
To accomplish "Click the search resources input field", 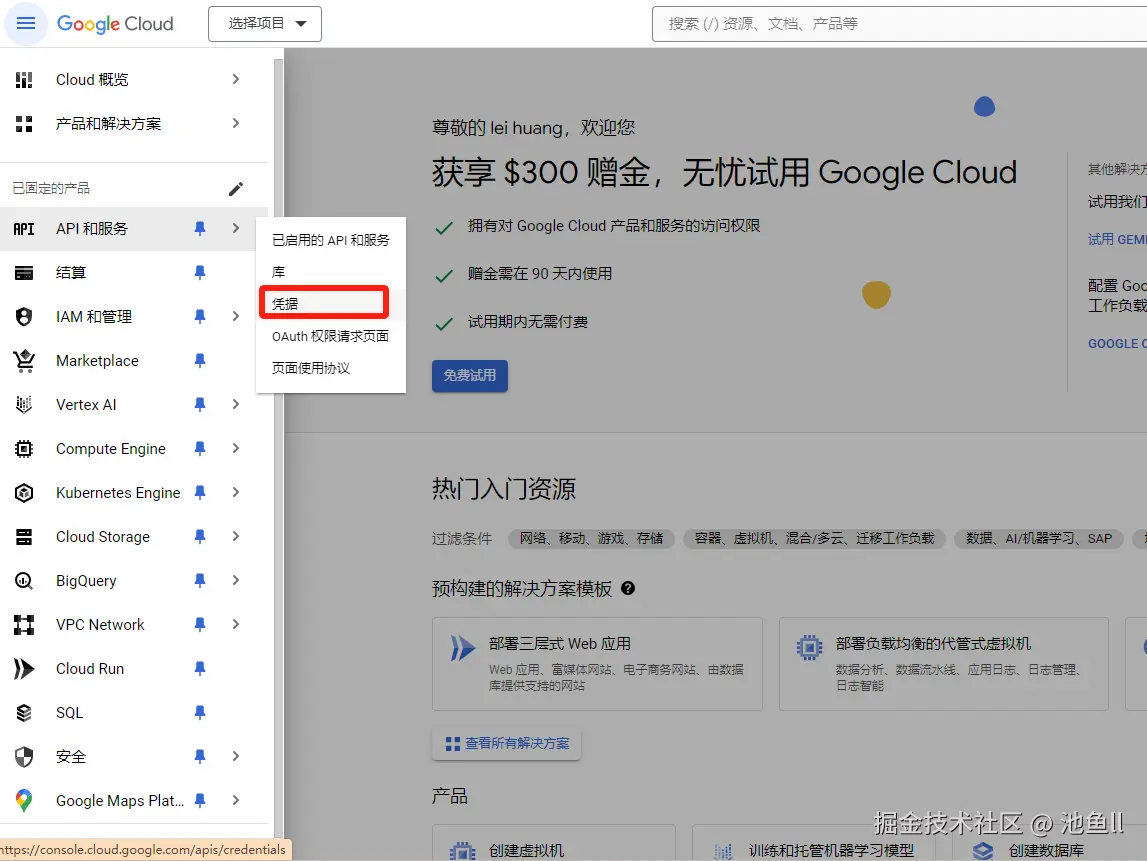I will (x=900, y=24).
